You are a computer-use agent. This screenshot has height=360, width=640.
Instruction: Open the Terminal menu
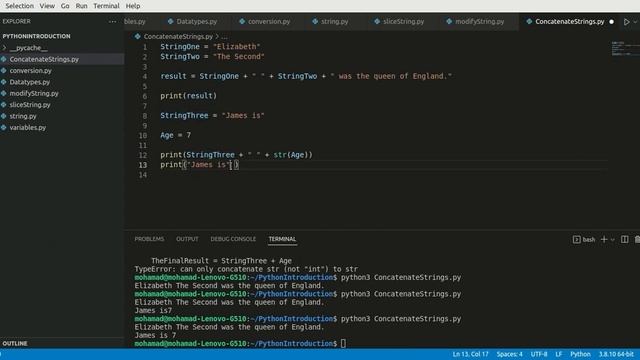pos(106,6)
